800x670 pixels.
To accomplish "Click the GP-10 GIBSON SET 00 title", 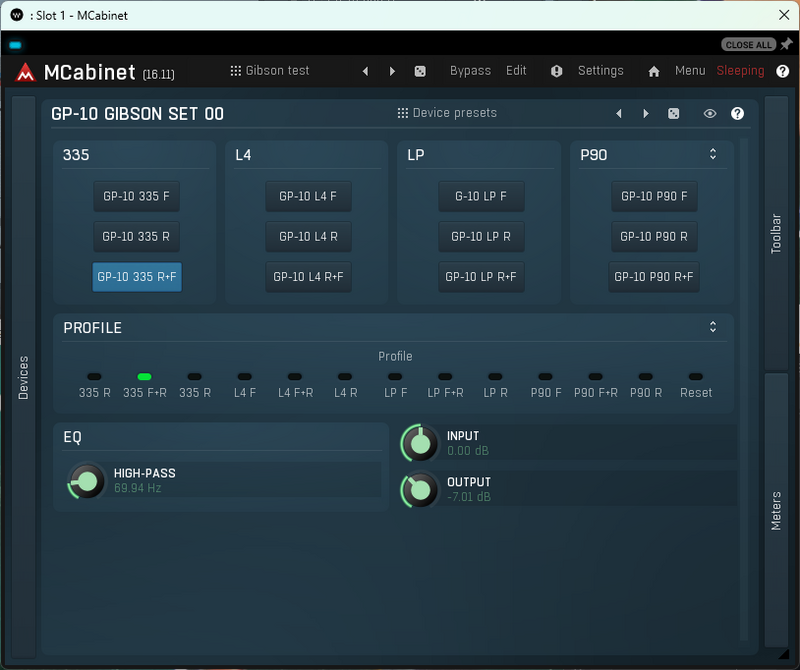I will point(137,114).
